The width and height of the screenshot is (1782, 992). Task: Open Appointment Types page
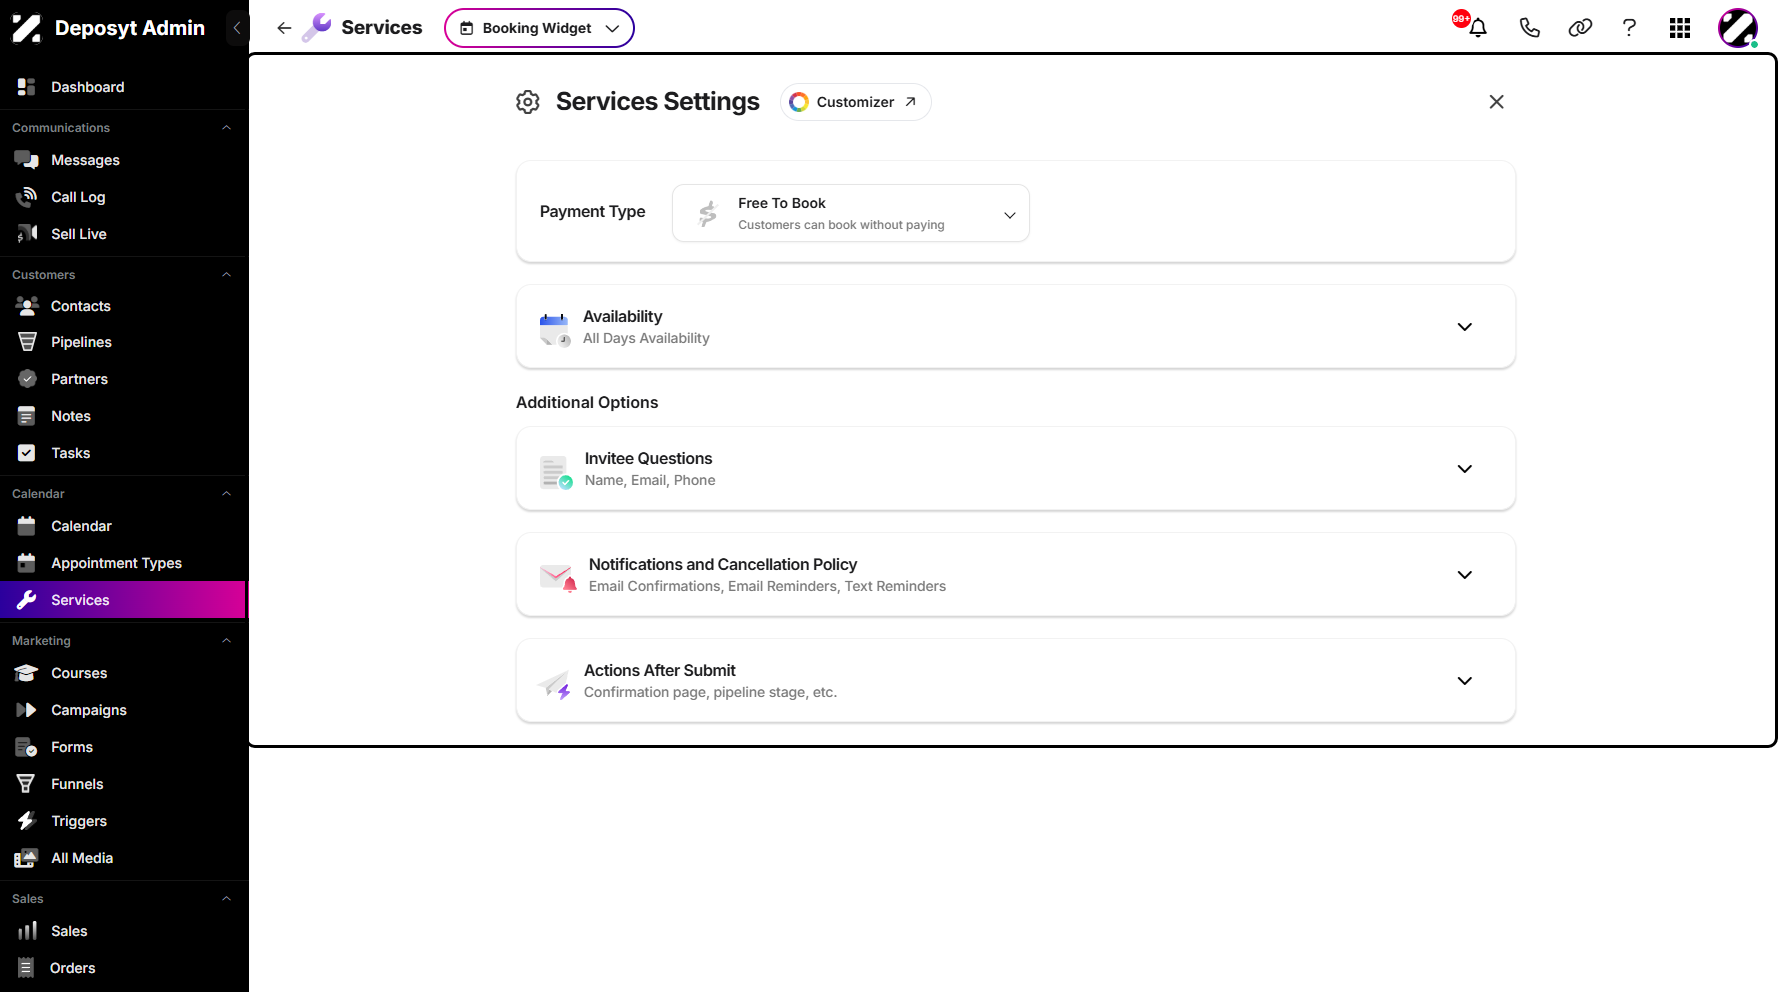123,563
